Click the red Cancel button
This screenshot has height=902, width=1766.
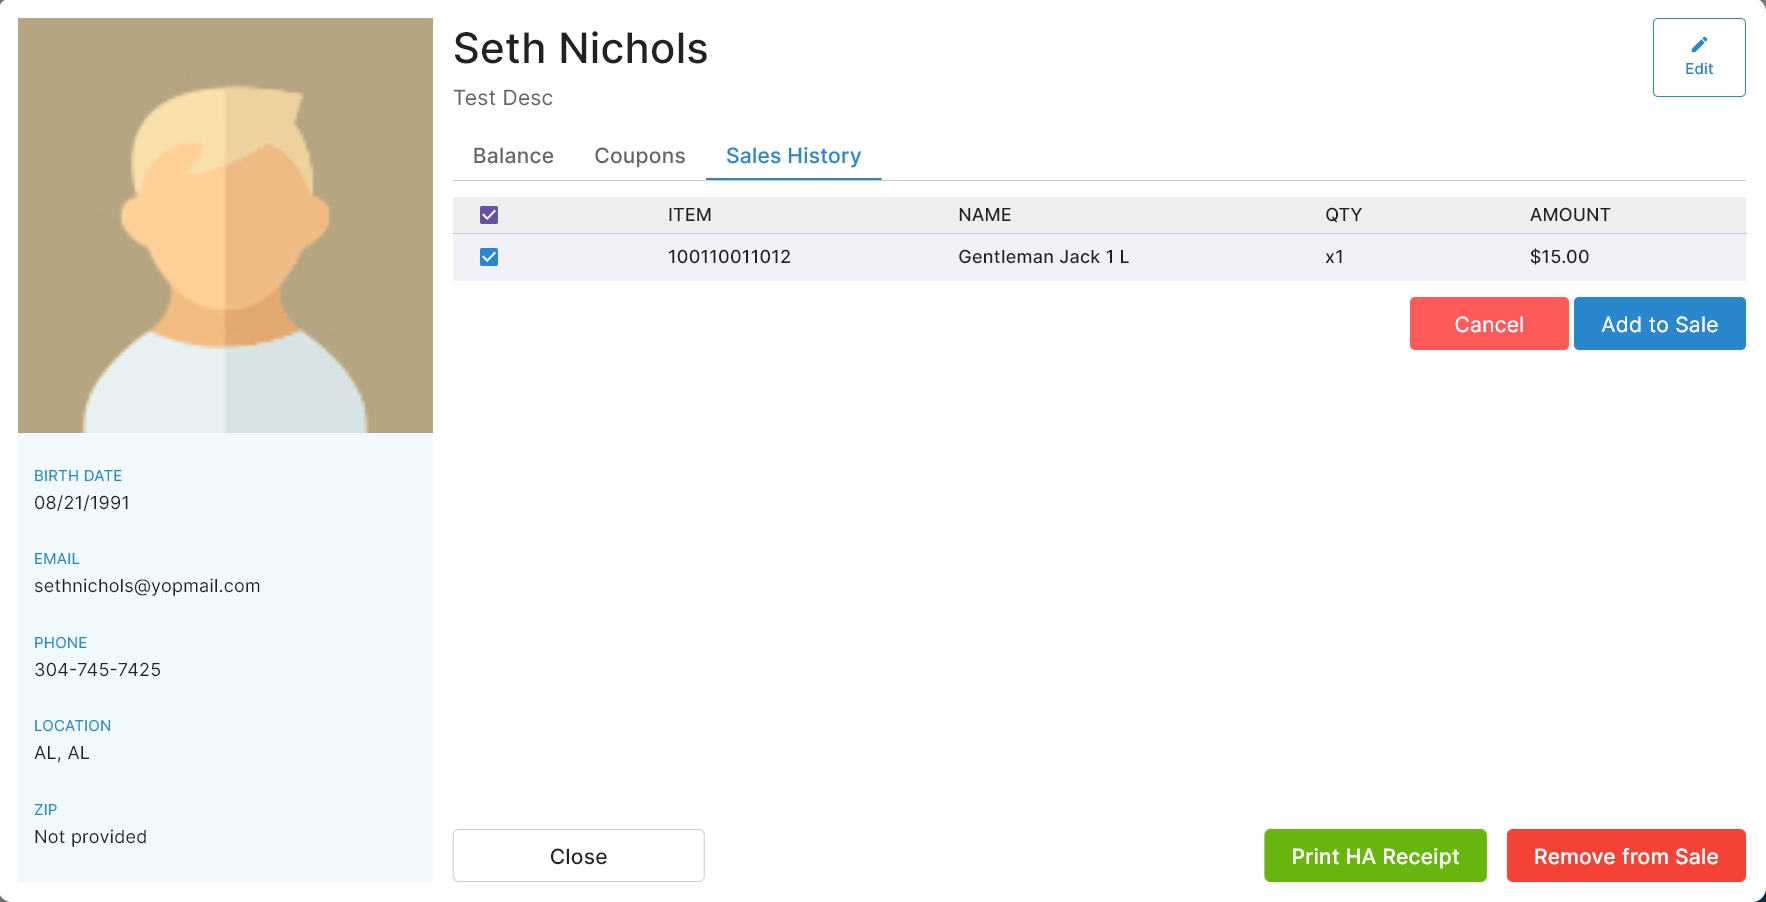coord(1489,324)
